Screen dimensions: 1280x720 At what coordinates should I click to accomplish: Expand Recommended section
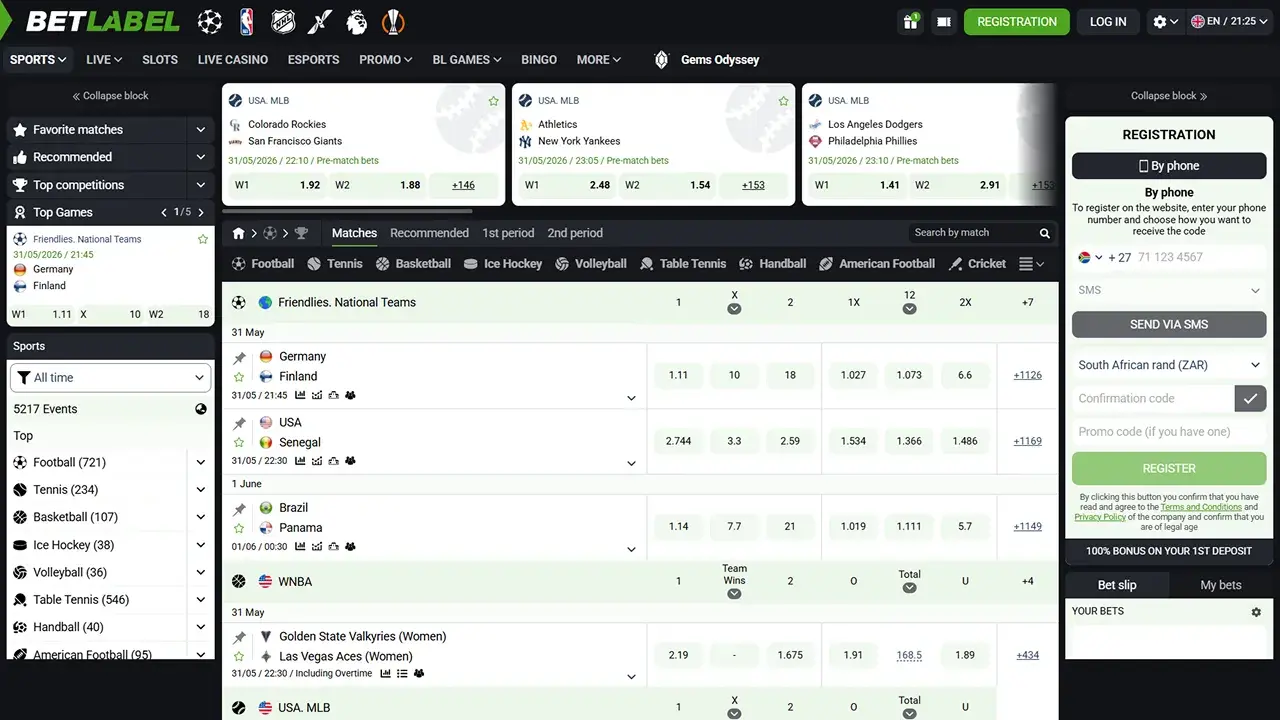coord(201,157)
